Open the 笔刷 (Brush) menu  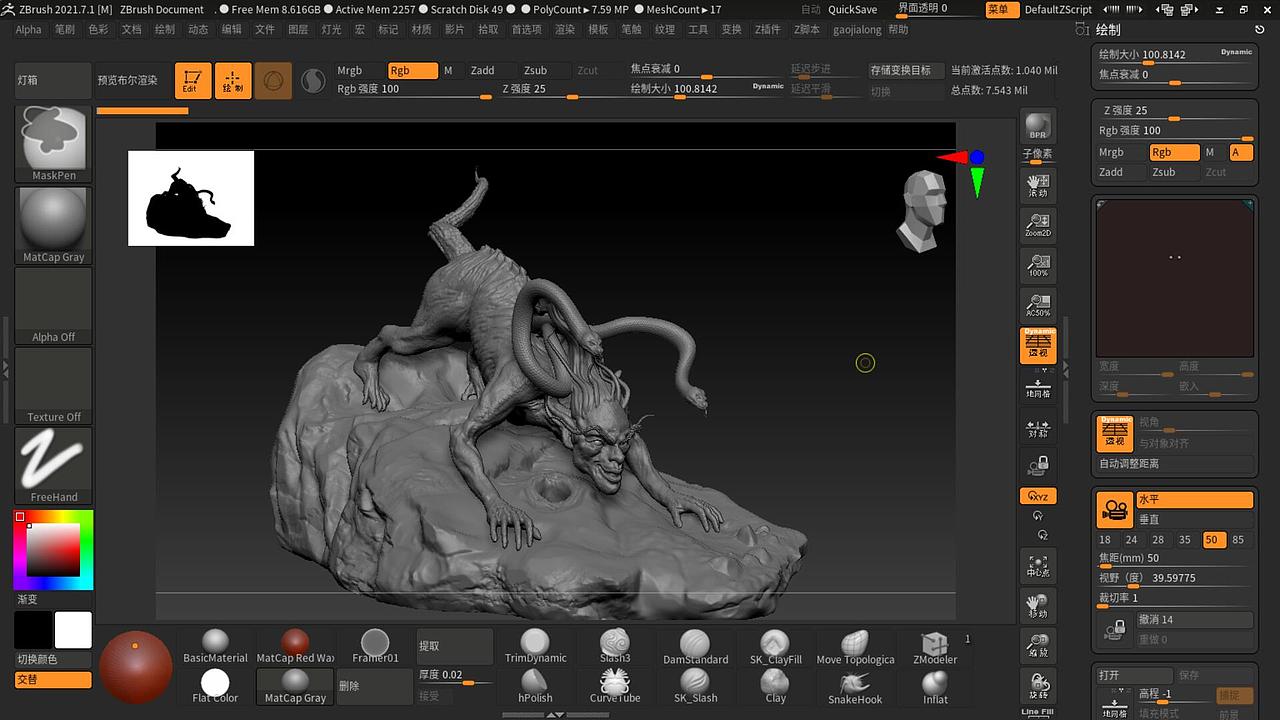click(65, 29)
